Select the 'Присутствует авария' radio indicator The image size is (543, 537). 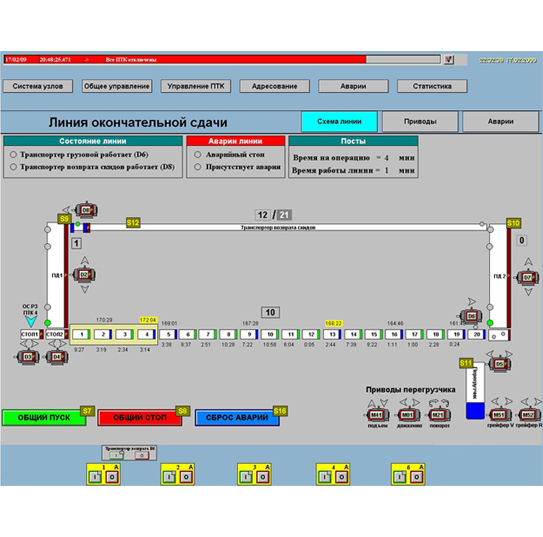click(197, 167)
